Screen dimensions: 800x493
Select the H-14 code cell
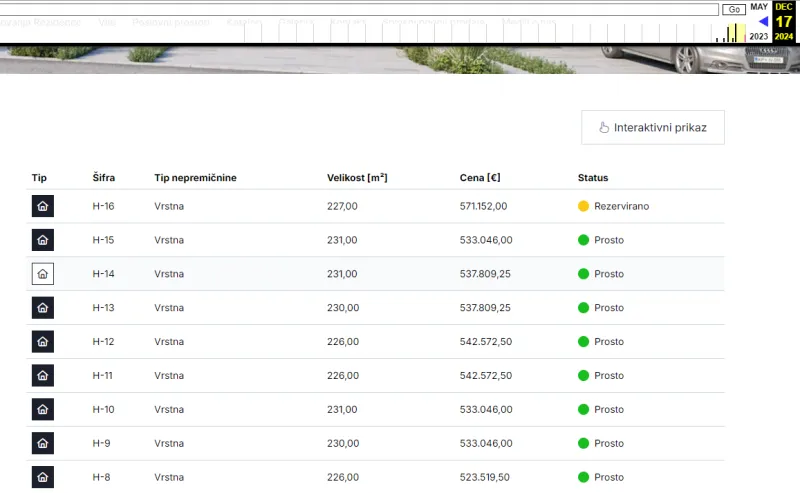(x=103, y=274)
